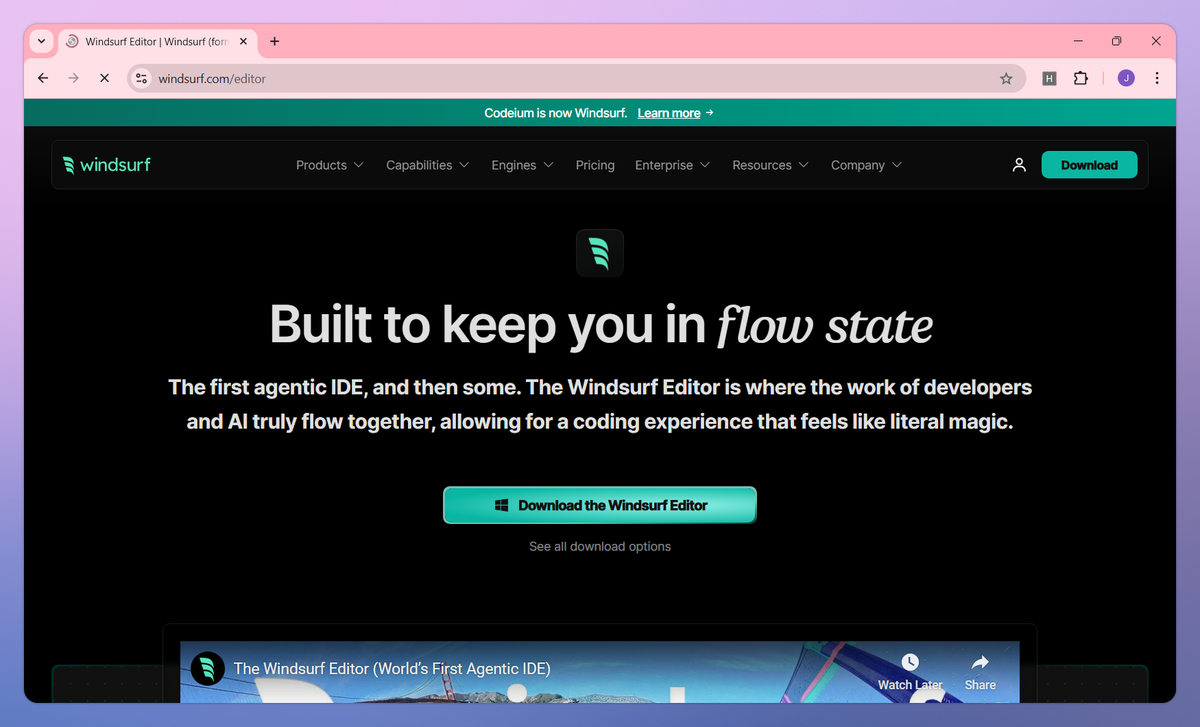Go back to the previous page
Image resolution: width=1200 pixels, height=727 pixels.
coord(42,78)
